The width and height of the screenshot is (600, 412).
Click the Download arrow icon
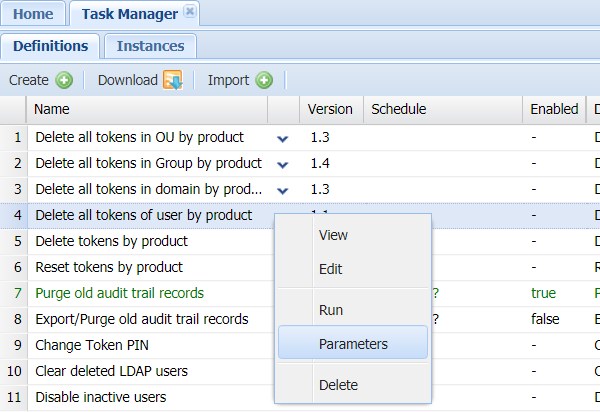[172, 80]
